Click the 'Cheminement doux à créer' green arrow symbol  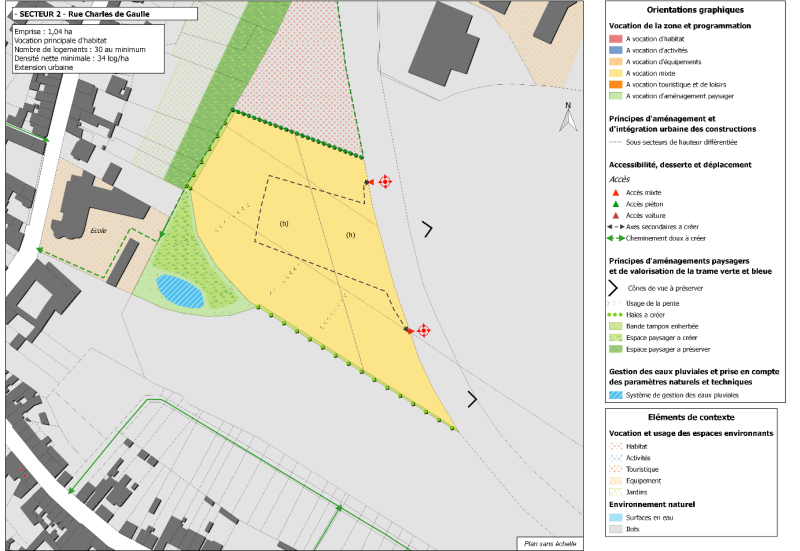click(x=614, y=239)
